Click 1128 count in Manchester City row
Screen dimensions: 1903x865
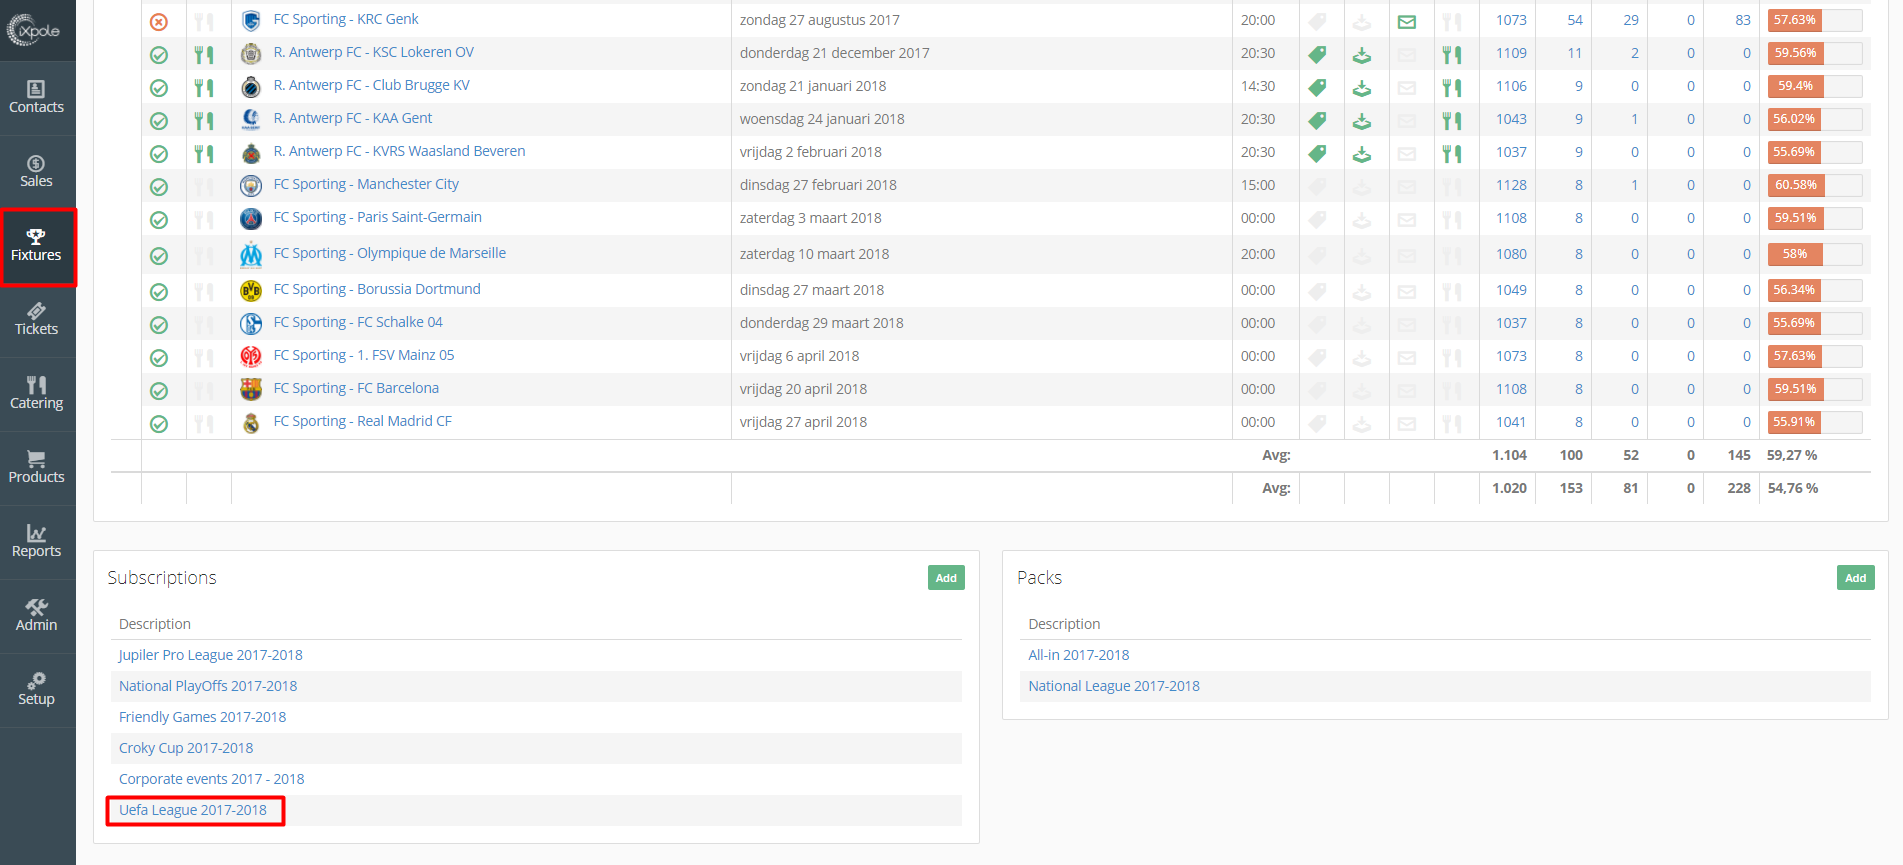[x=1511, y=185]
